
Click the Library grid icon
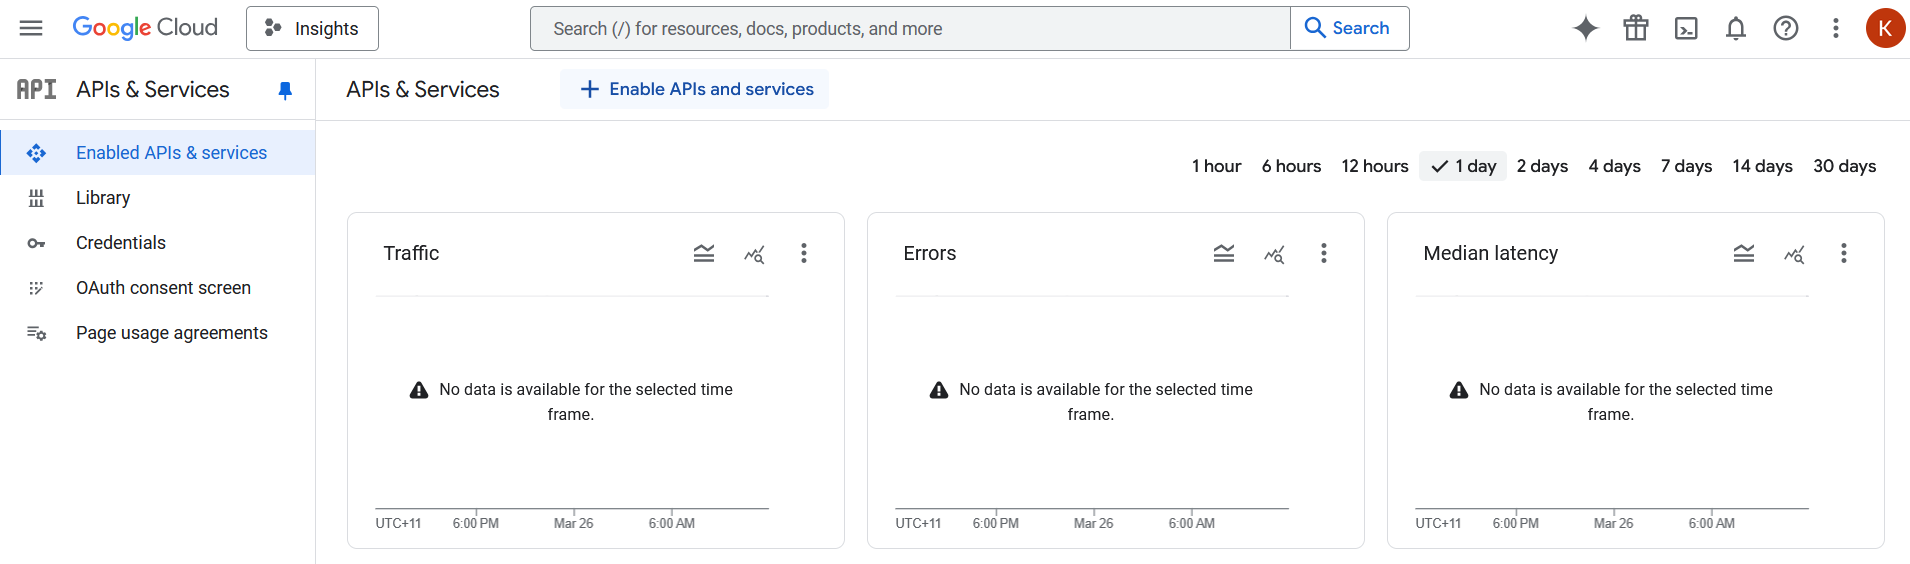point(36,198)
